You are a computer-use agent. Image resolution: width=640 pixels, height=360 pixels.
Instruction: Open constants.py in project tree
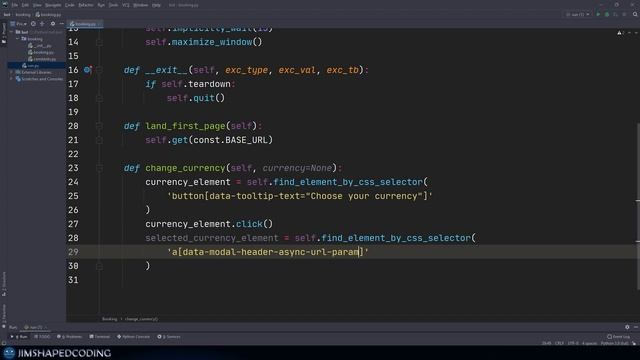(42, 59)
